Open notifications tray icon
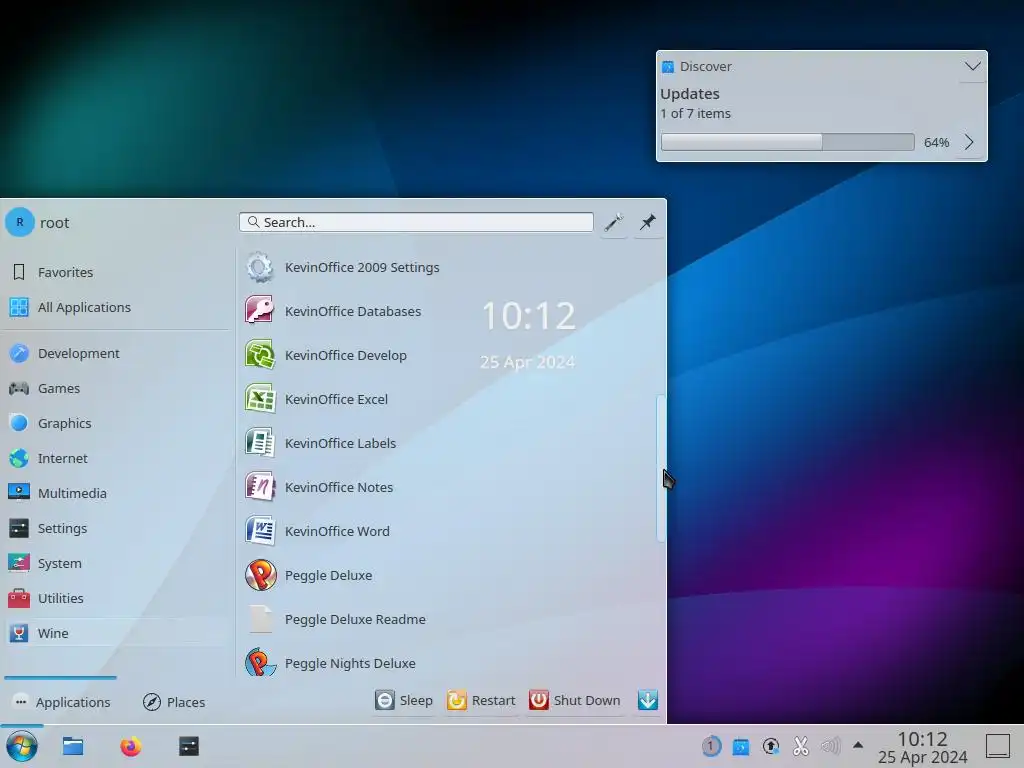The image size is (1024, 768). coord(711,746)
